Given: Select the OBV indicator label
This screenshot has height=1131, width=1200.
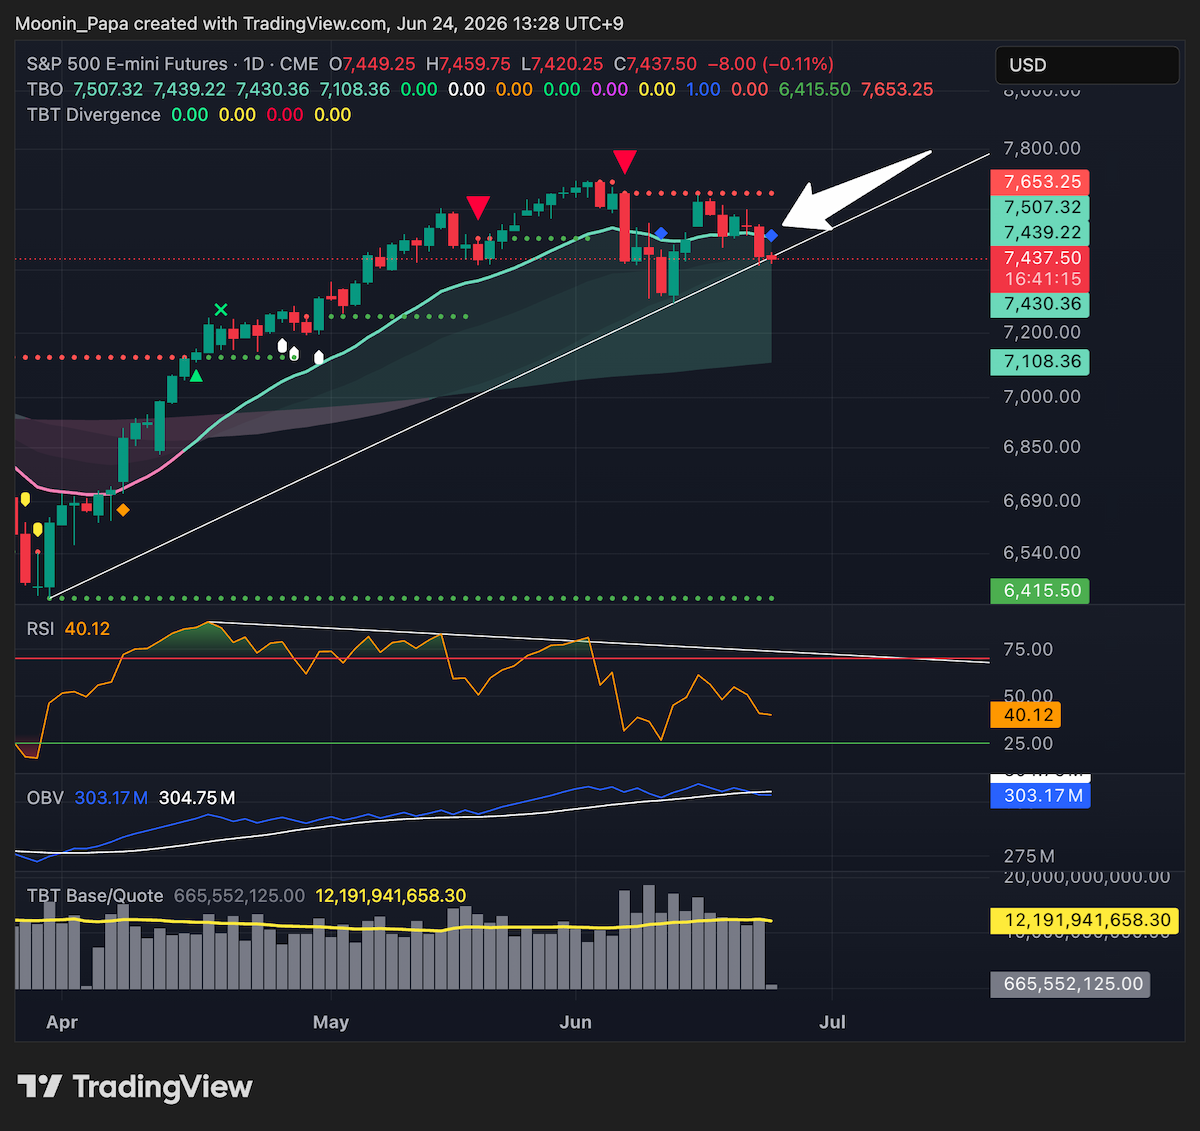Looking at the screenshot, I should [45, 797].
